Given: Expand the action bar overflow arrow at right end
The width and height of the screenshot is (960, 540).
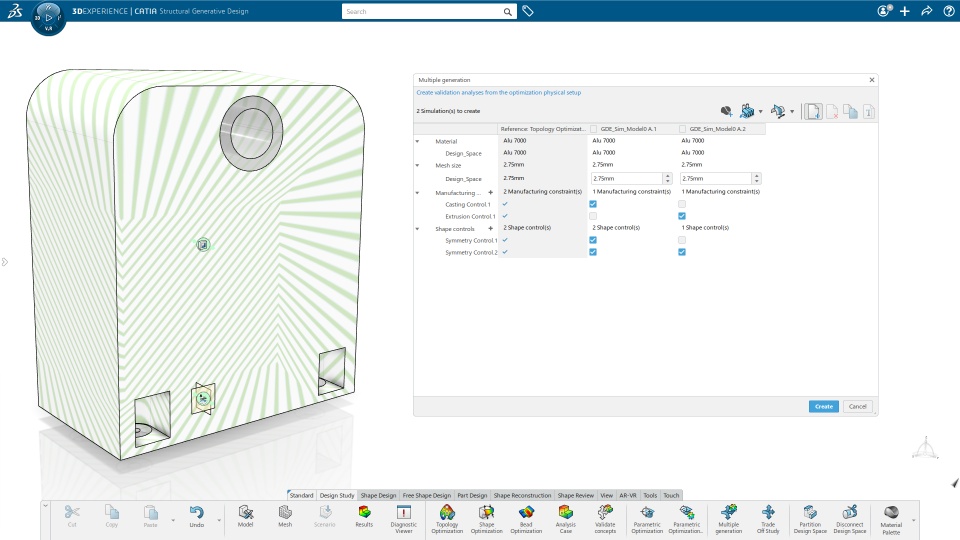Looking at the screenshot, I should click(913, 520).
